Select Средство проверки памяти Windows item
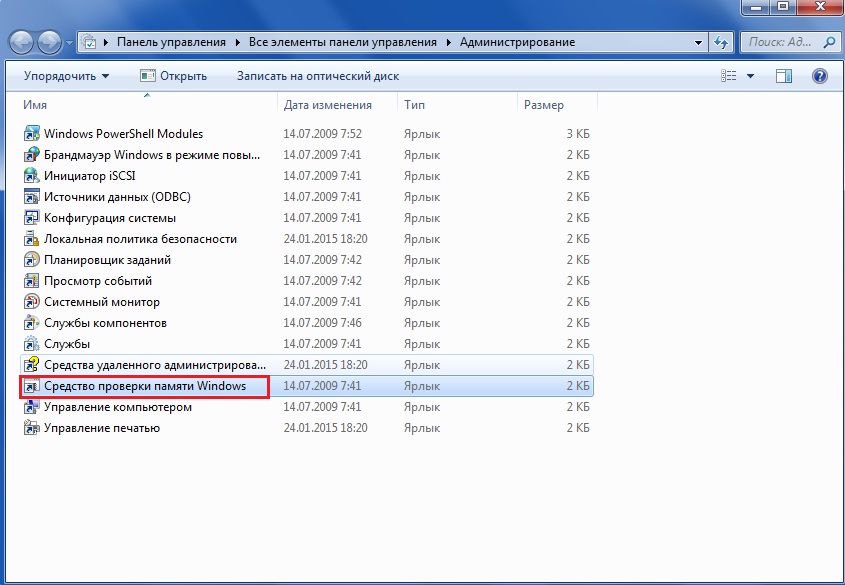Screen dimensions: 845x585 [144, 386]
